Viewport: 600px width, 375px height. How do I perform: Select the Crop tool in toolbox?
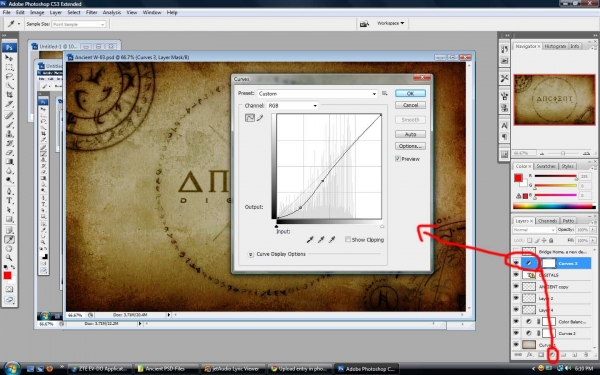[9, 95]
